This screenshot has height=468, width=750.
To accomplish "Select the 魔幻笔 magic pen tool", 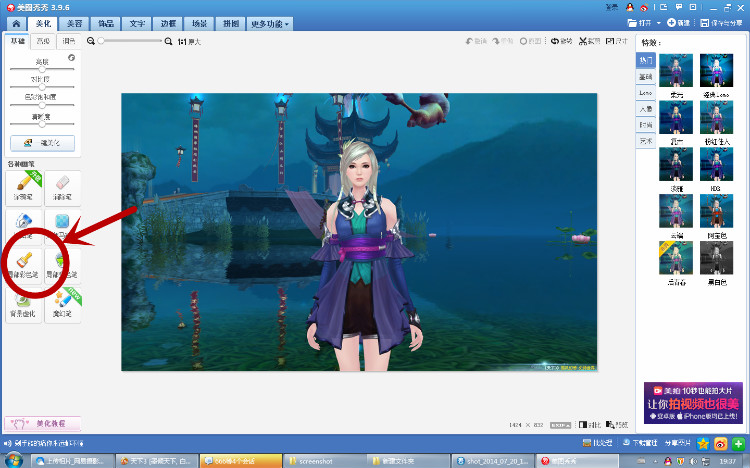I will click(x=63, y=305).
